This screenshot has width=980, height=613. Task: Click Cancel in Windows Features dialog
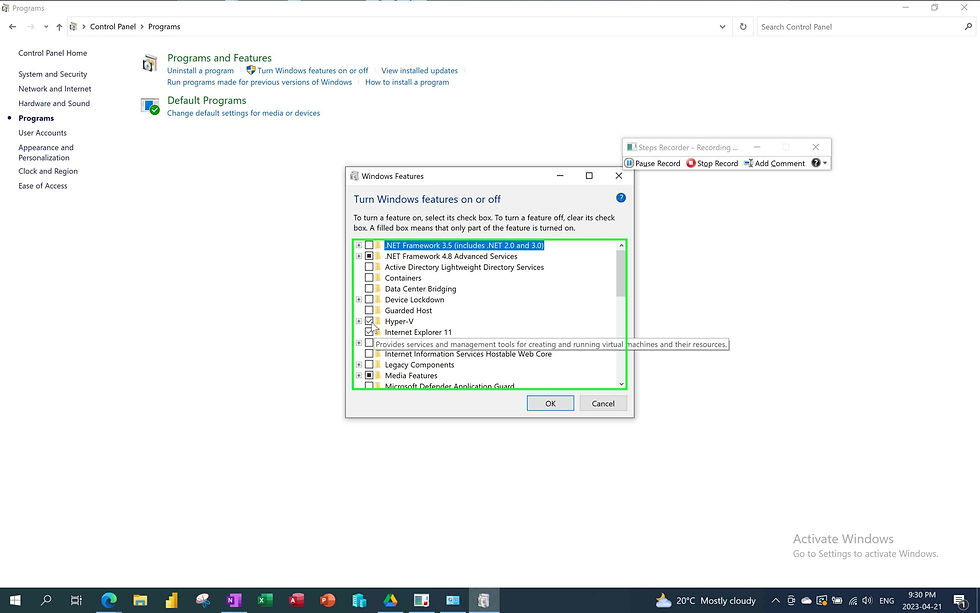click(603, 404)
